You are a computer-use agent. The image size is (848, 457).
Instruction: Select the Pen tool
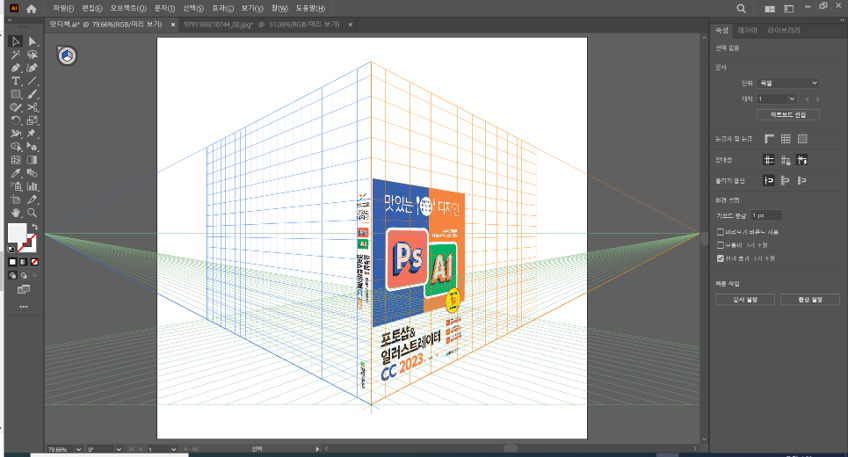(16, 68)
